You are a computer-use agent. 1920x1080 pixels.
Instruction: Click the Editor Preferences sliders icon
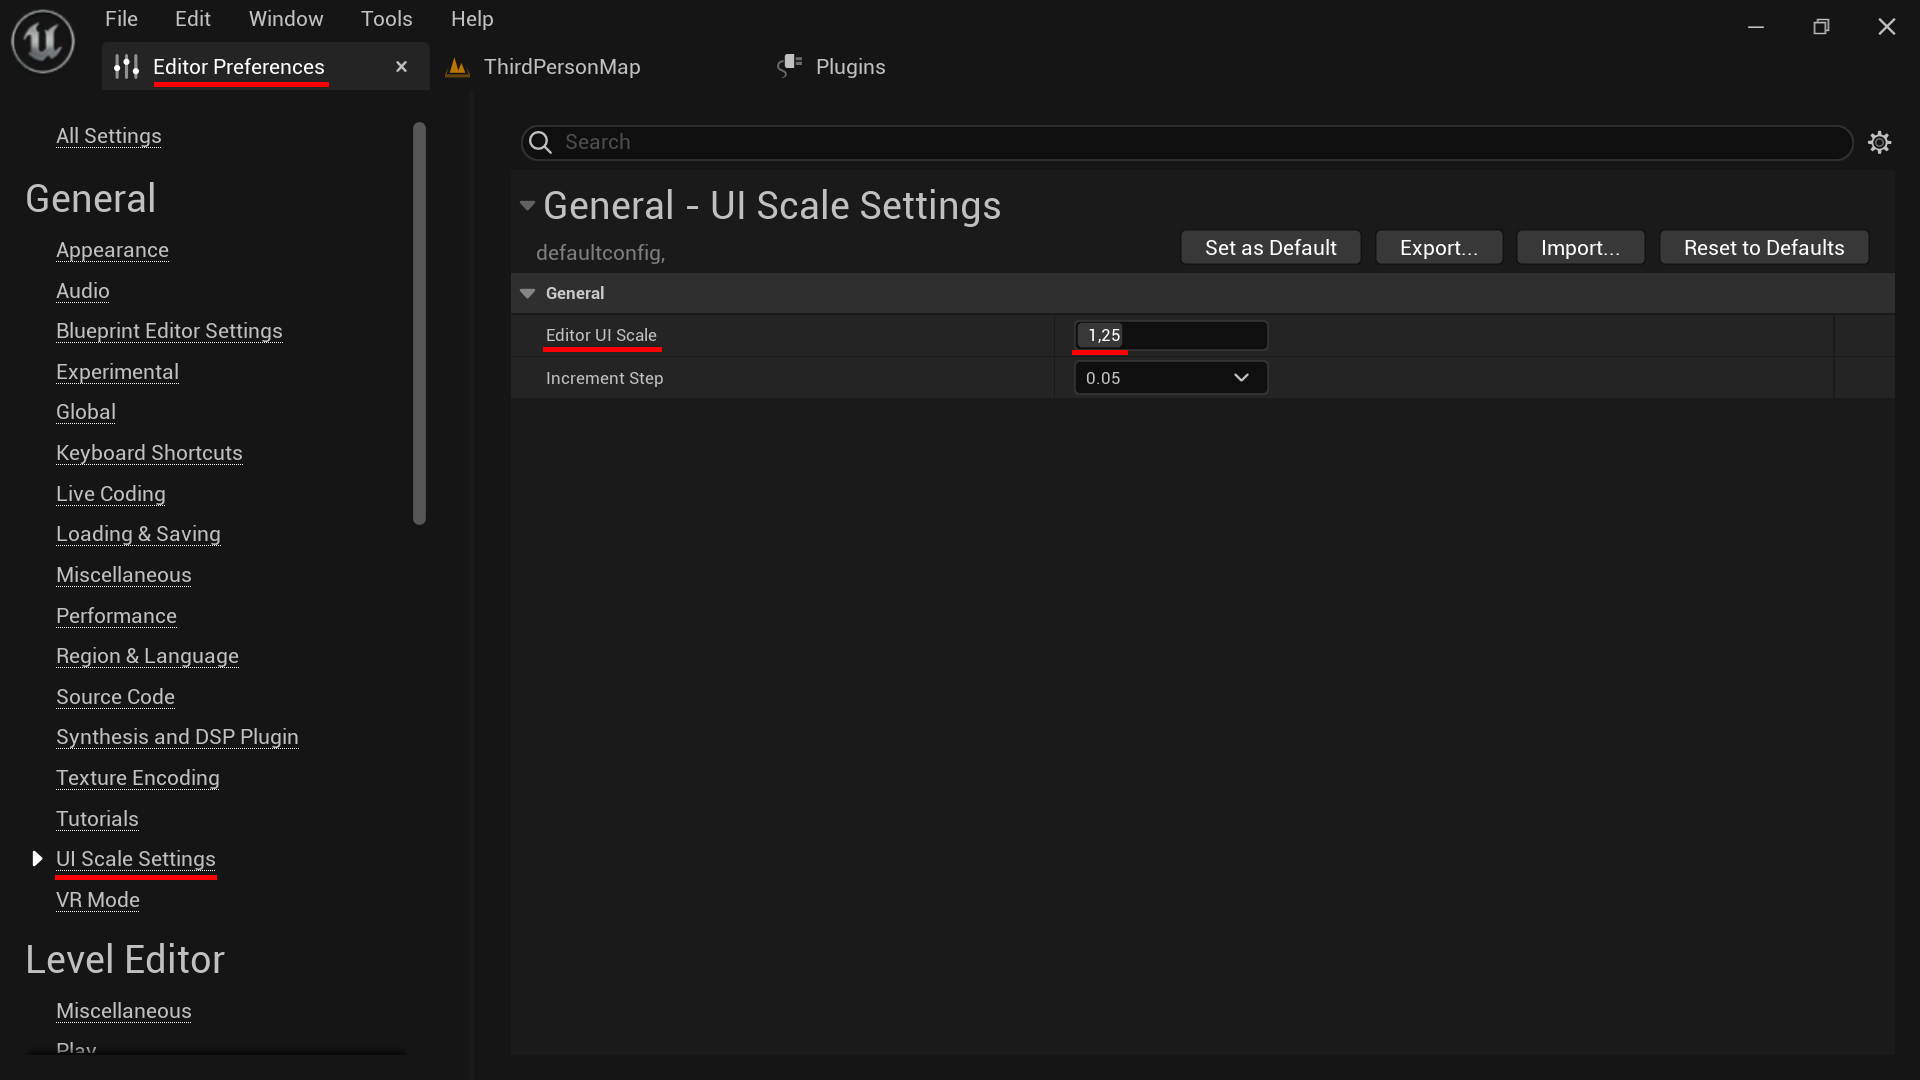tap(126, 66)
